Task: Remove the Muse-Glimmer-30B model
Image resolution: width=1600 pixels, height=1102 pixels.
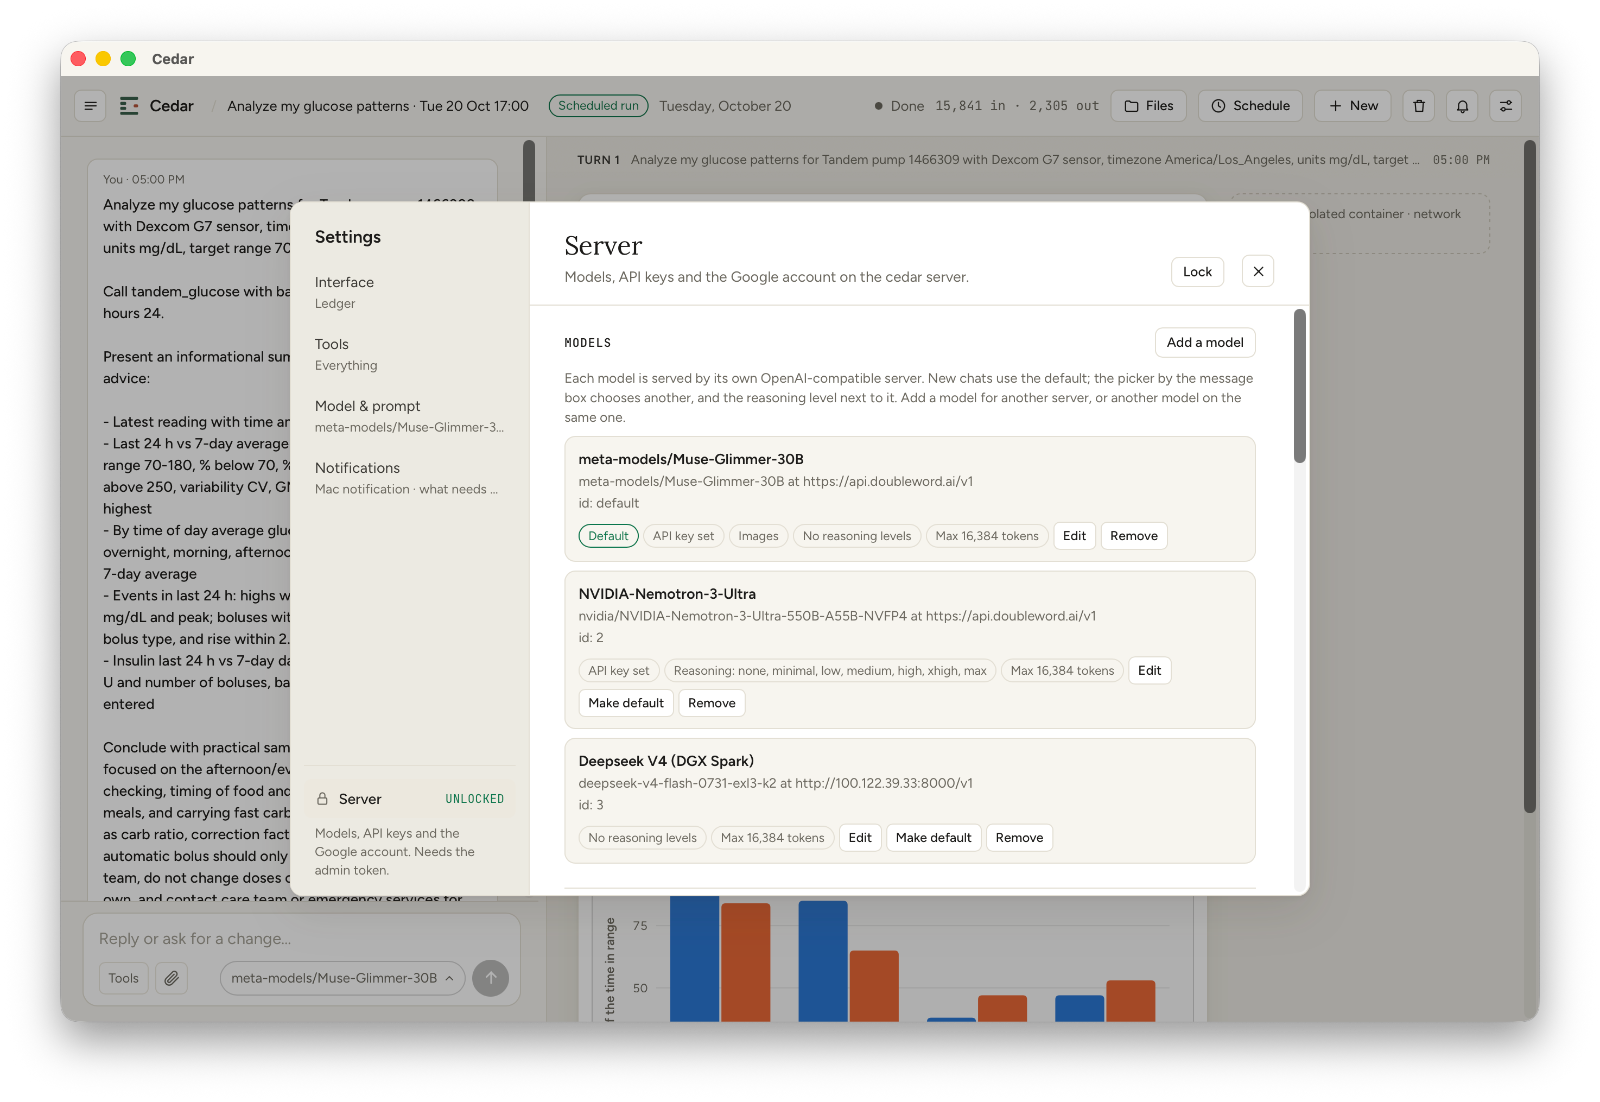Action: [x=1133, y=536]
